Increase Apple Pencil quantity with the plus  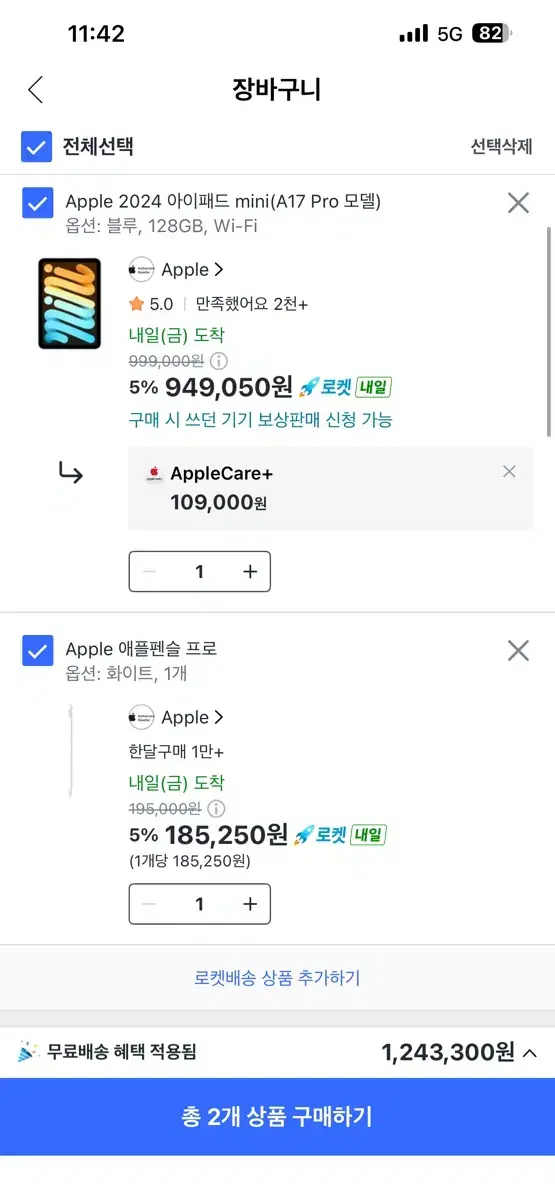(x=250, y=904)
